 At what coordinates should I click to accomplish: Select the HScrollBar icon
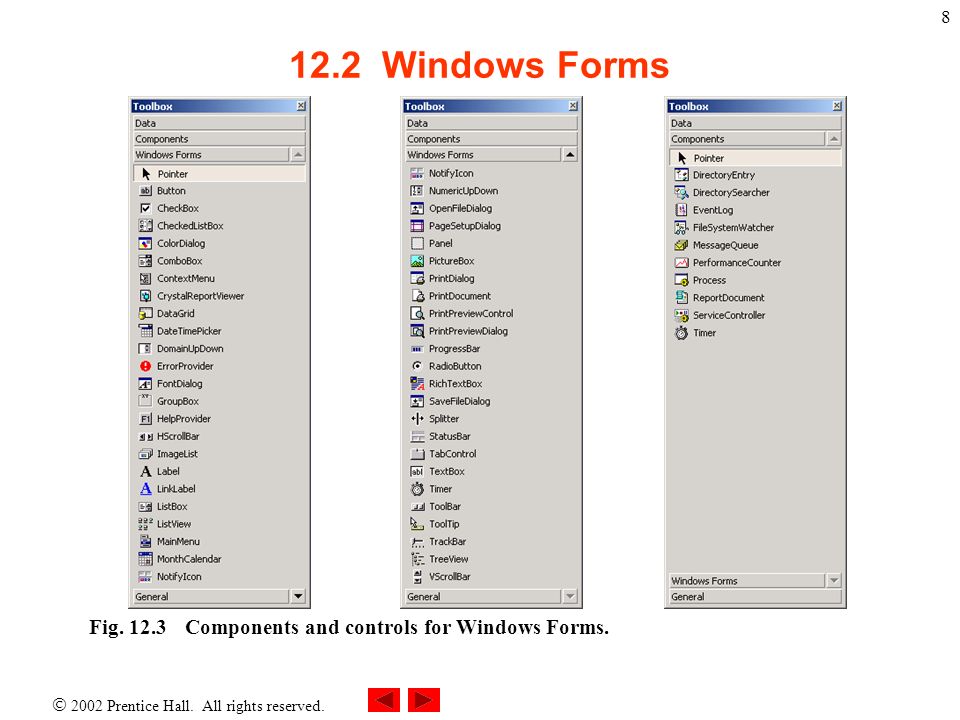(x=145, y=437)
